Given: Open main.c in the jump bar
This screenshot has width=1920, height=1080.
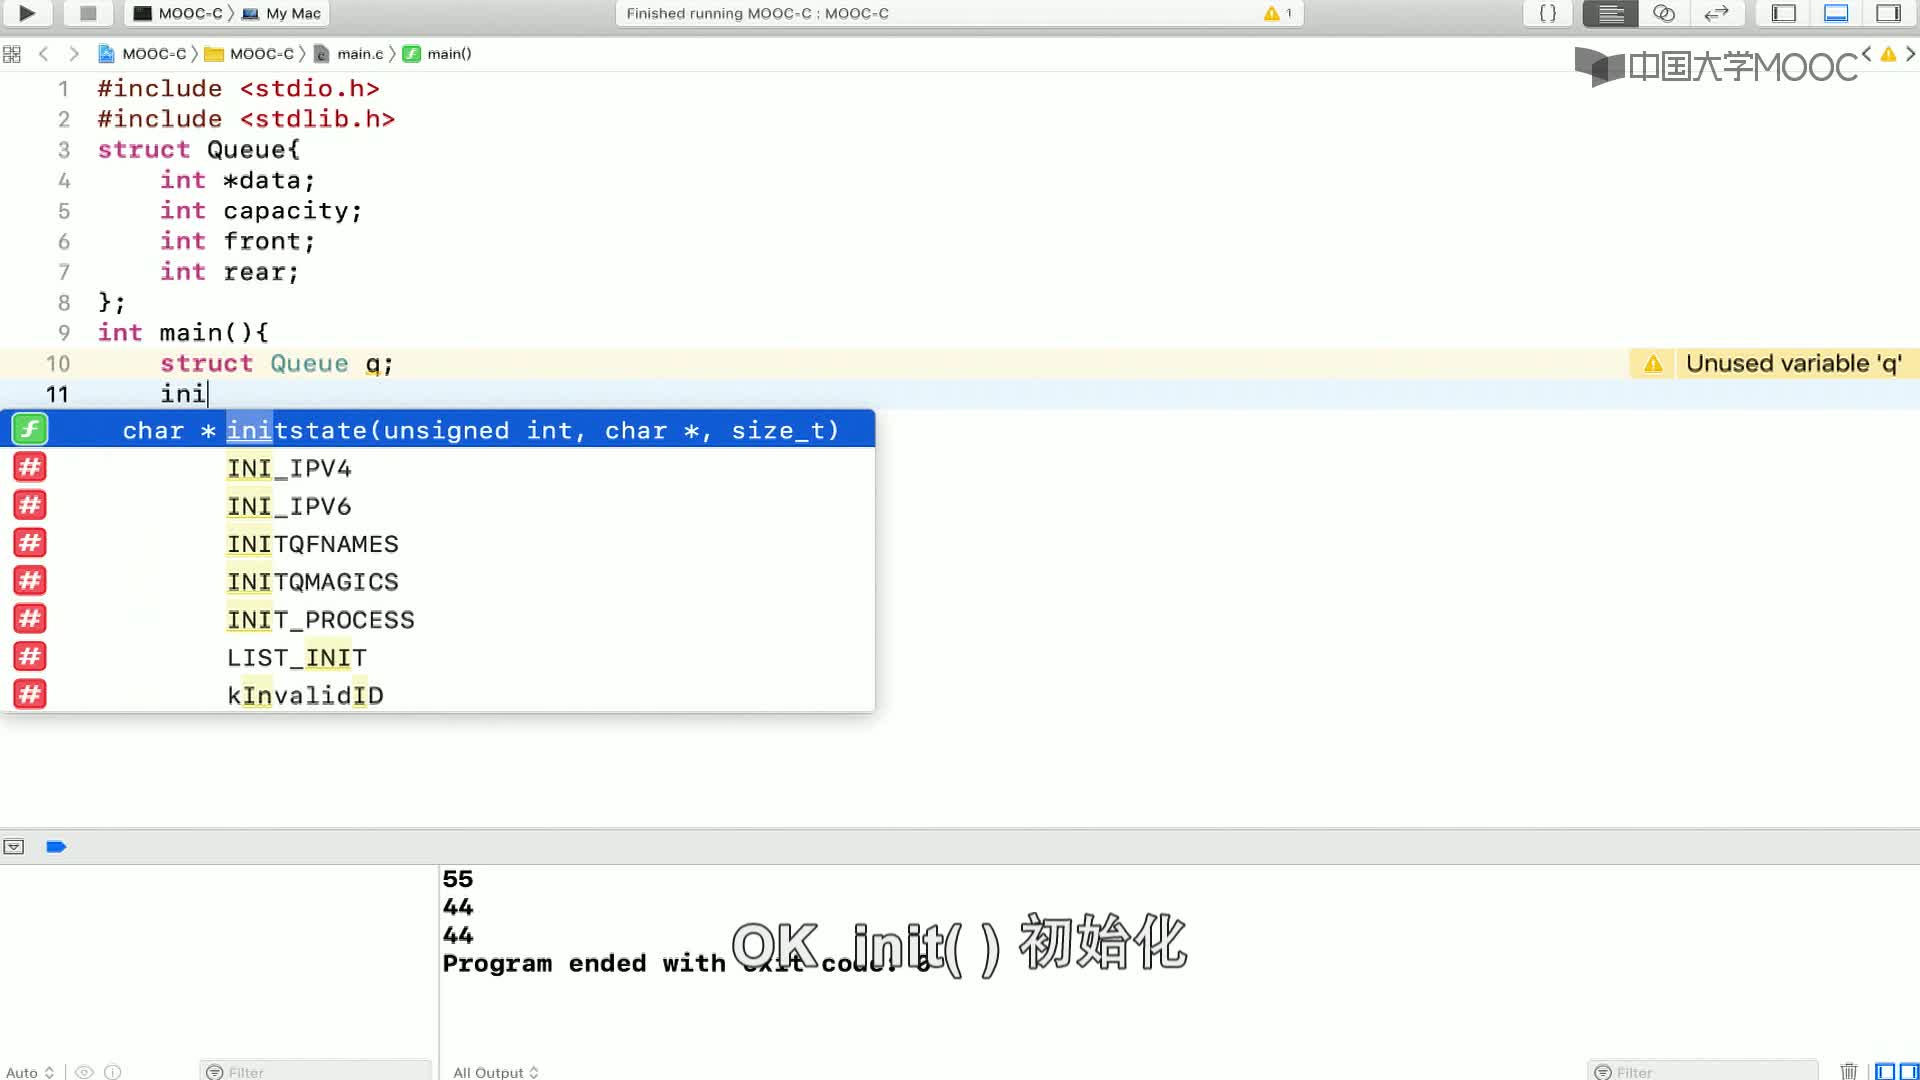Looking at the screenshot, I should 349,54.
